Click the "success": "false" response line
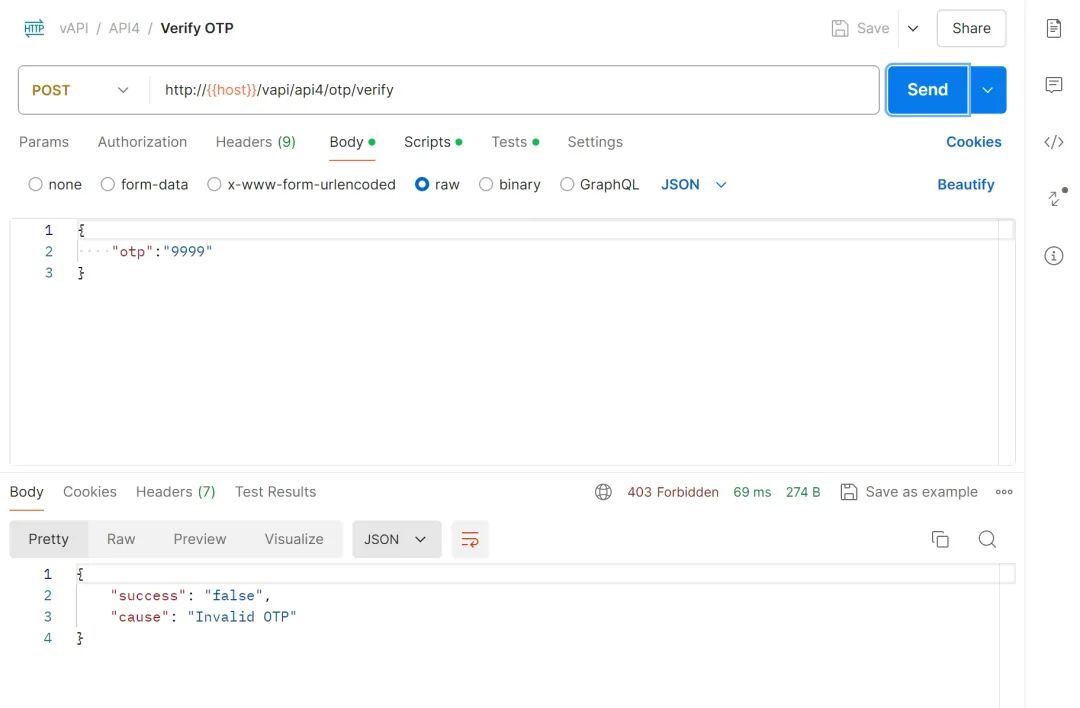1080x708 pixels. click(190, 595)
